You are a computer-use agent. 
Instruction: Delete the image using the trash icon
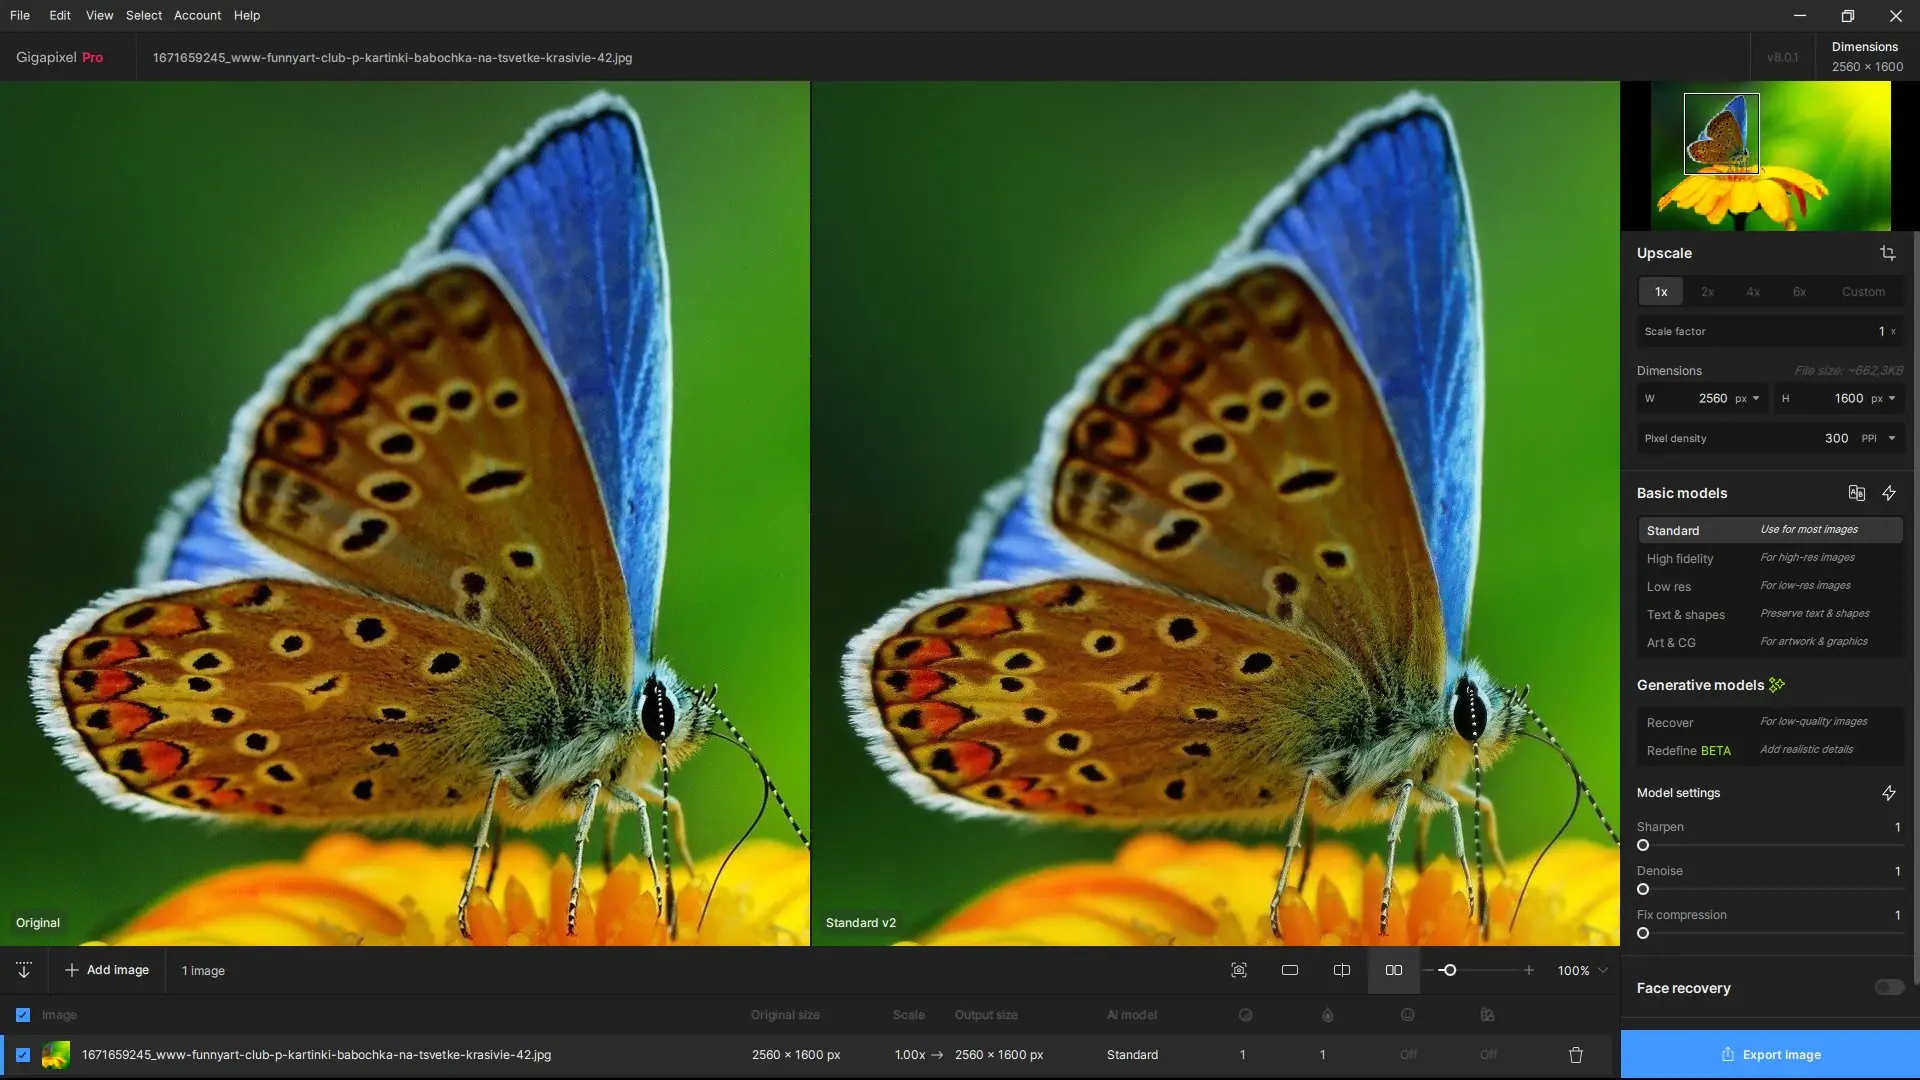pyautogui.click(x=1575, y=1055)
